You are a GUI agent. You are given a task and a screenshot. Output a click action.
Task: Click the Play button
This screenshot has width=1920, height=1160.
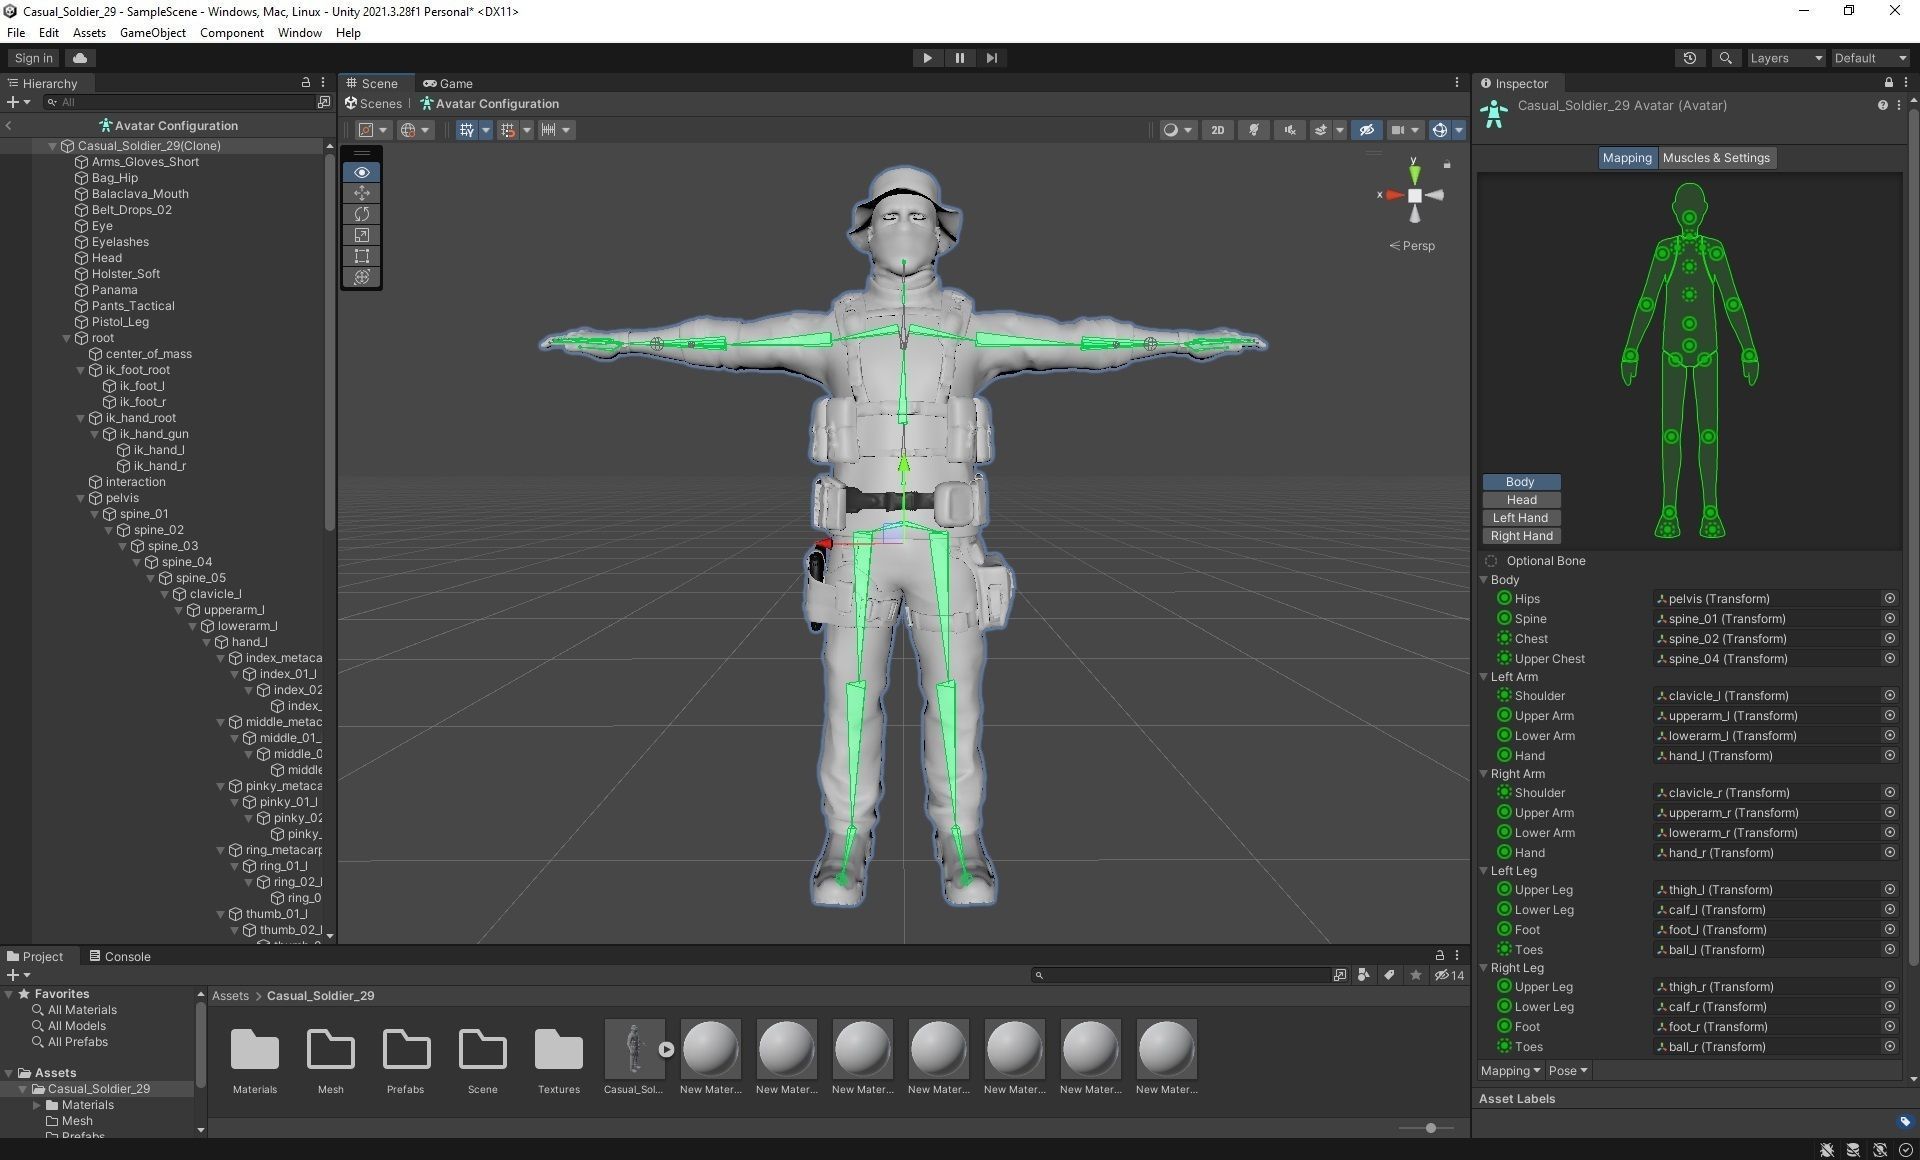point(927,58)
